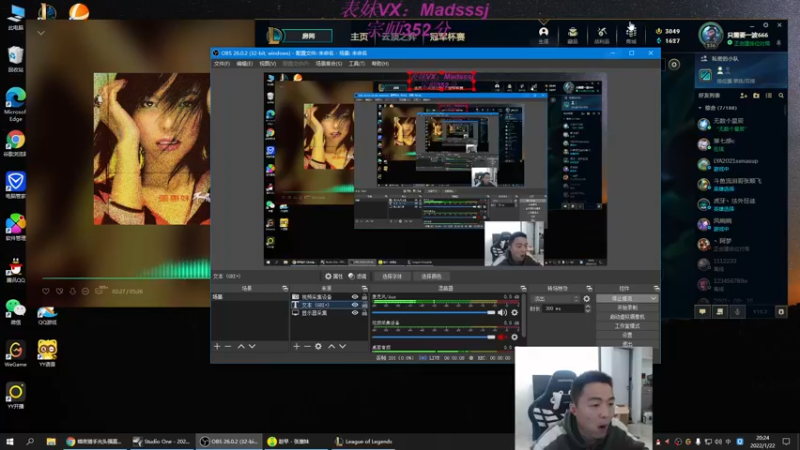Screen dimensions: 800x450
Task: Open the 视图(V) menu in OBS
Action: pyautogui.click(x=267, y=64)
